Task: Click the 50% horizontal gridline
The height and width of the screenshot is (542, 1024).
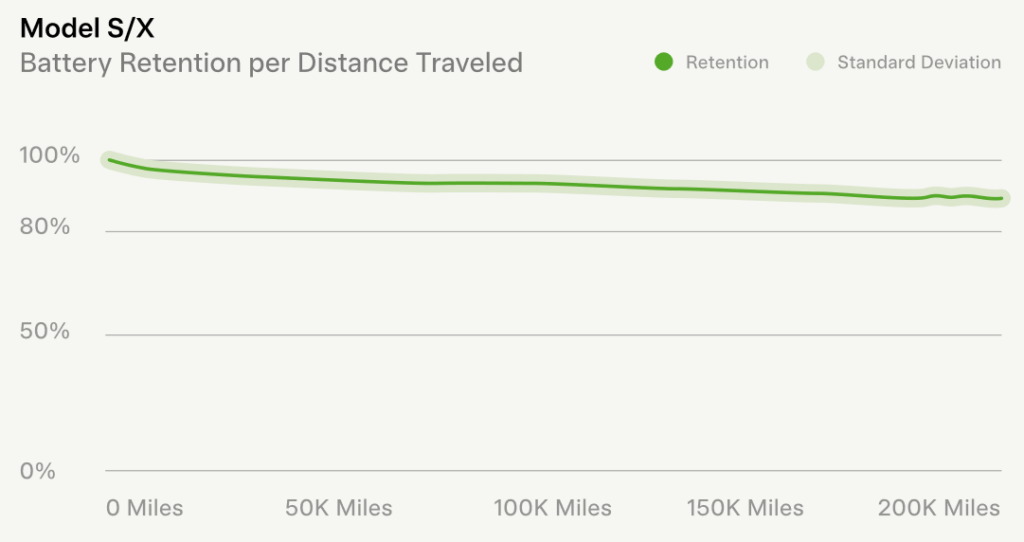Action: point(552,335)
